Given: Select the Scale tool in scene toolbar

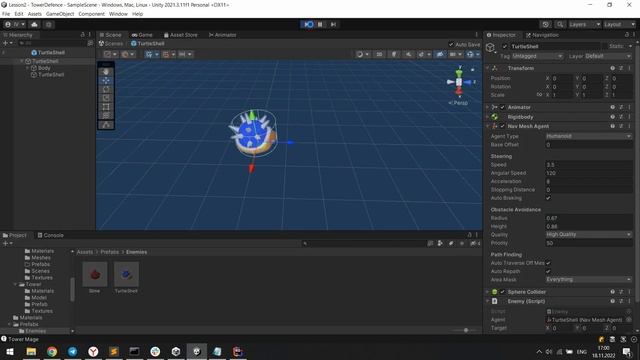Looking at the screenshot, I should pyautogui.click(x=106, y=98).
